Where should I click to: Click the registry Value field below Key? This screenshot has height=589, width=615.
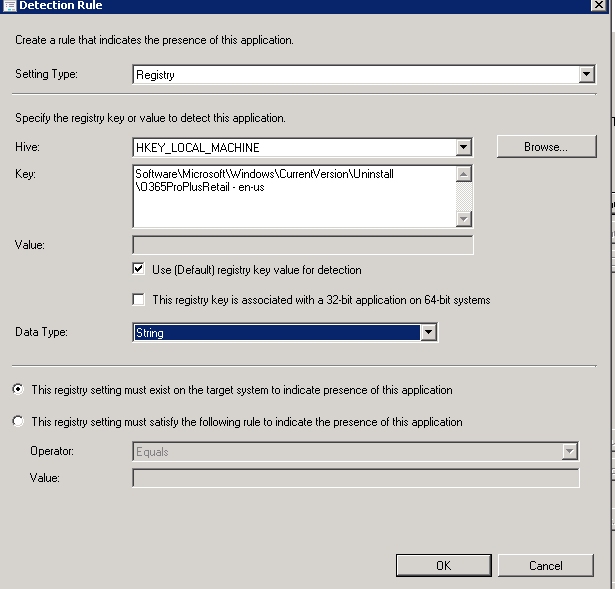pos(303,245)
